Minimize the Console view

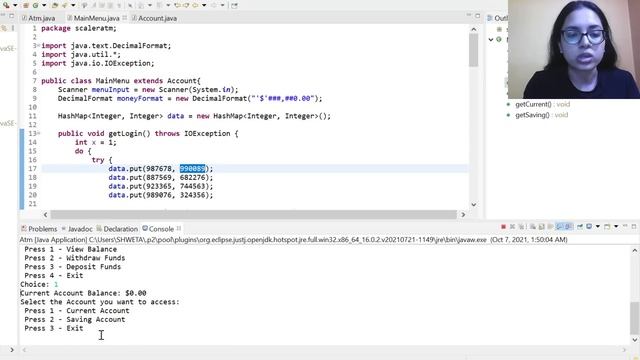625,226
